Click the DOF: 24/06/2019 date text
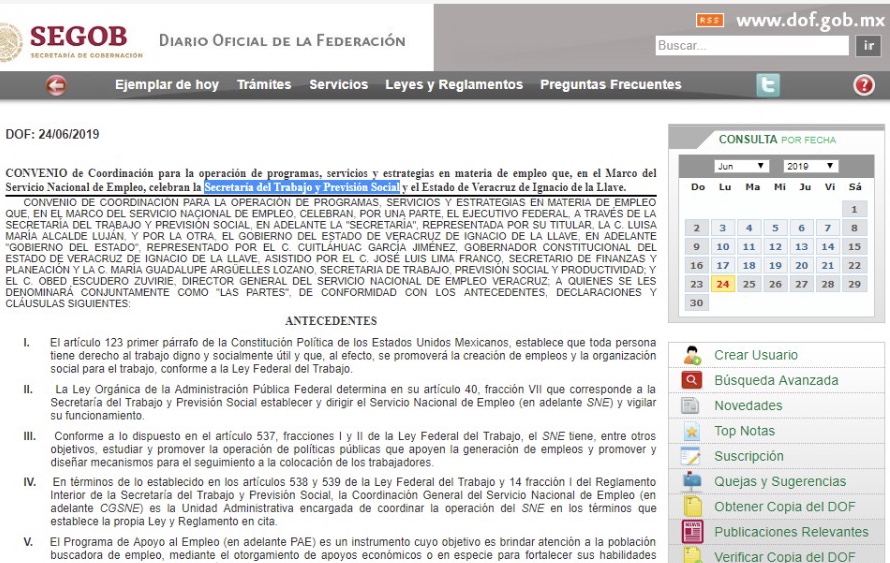 [x=52, y=135]
